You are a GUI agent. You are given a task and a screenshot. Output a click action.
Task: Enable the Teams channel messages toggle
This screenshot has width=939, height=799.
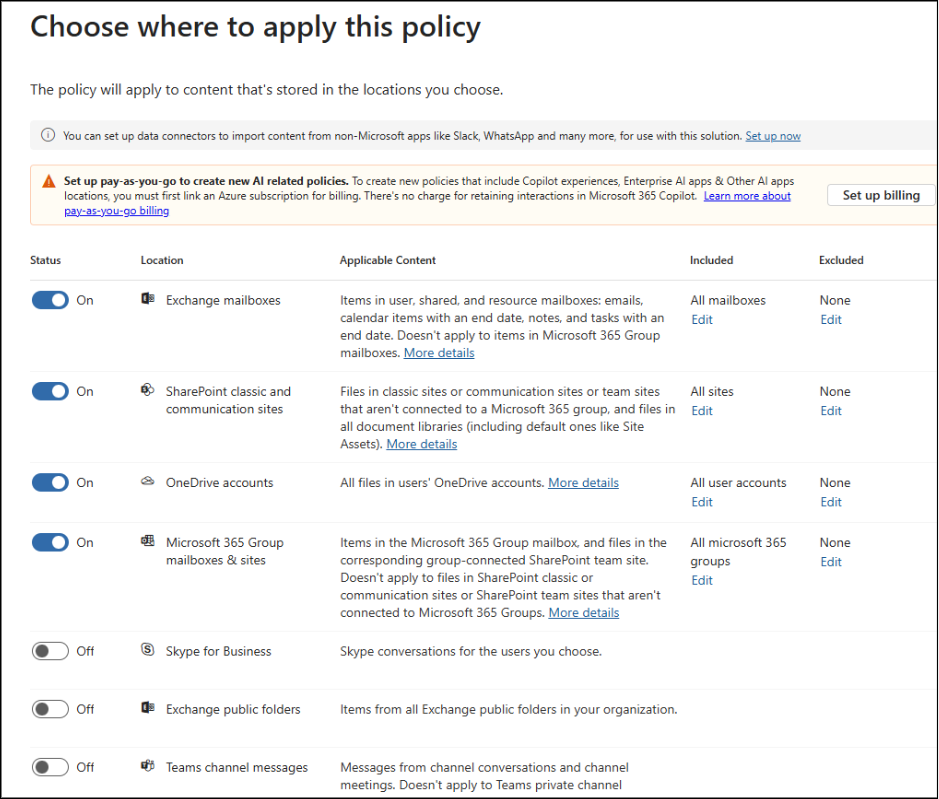(50, 767)
